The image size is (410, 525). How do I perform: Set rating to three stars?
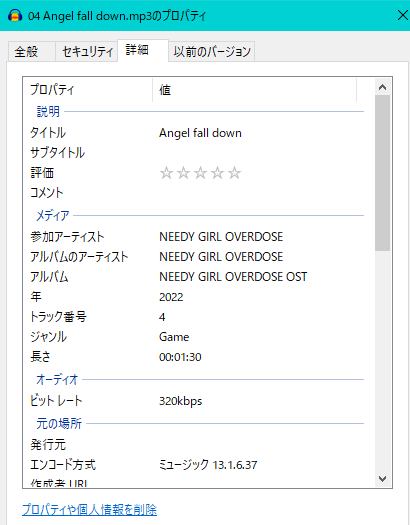(x=200, y=173)
